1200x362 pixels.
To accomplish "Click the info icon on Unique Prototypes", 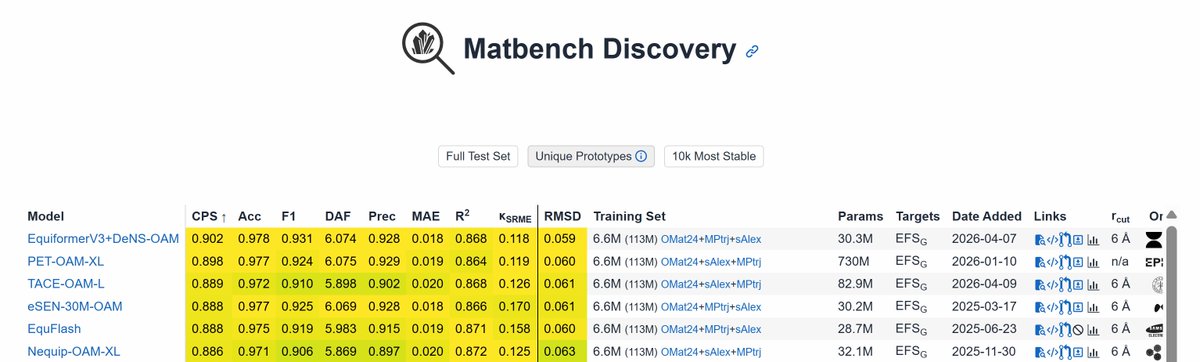I will tap(641, 157).
